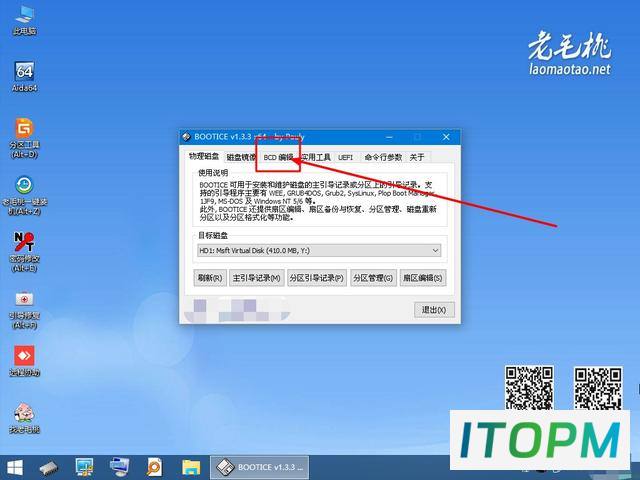640x480 pixels.
Task: Click the Windows Start button
Action: 15,467
